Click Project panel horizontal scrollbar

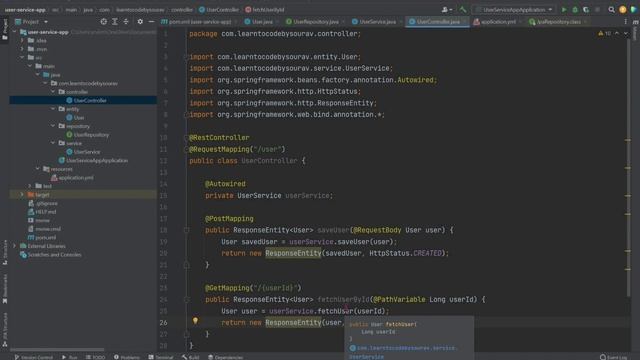[57, 349]
